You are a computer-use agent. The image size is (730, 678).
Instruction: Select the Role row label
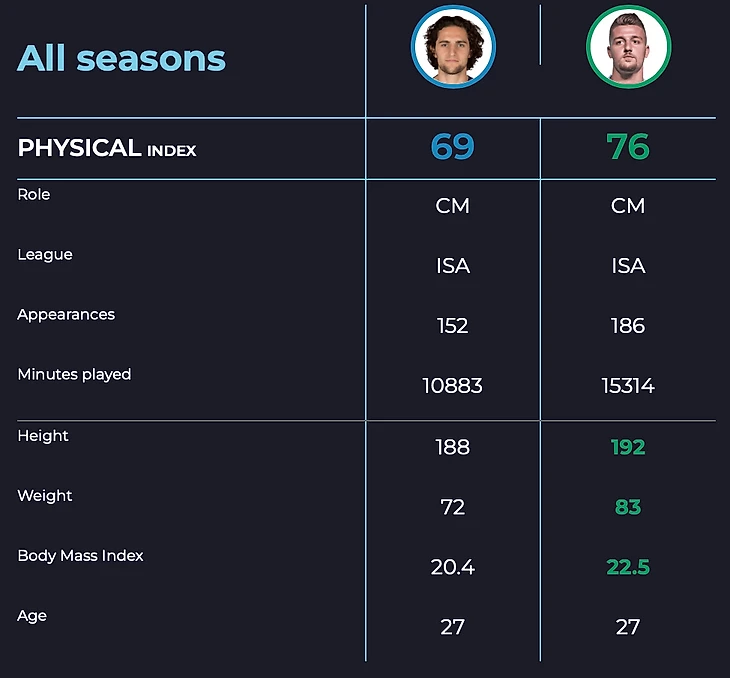(x=34, y=194)
